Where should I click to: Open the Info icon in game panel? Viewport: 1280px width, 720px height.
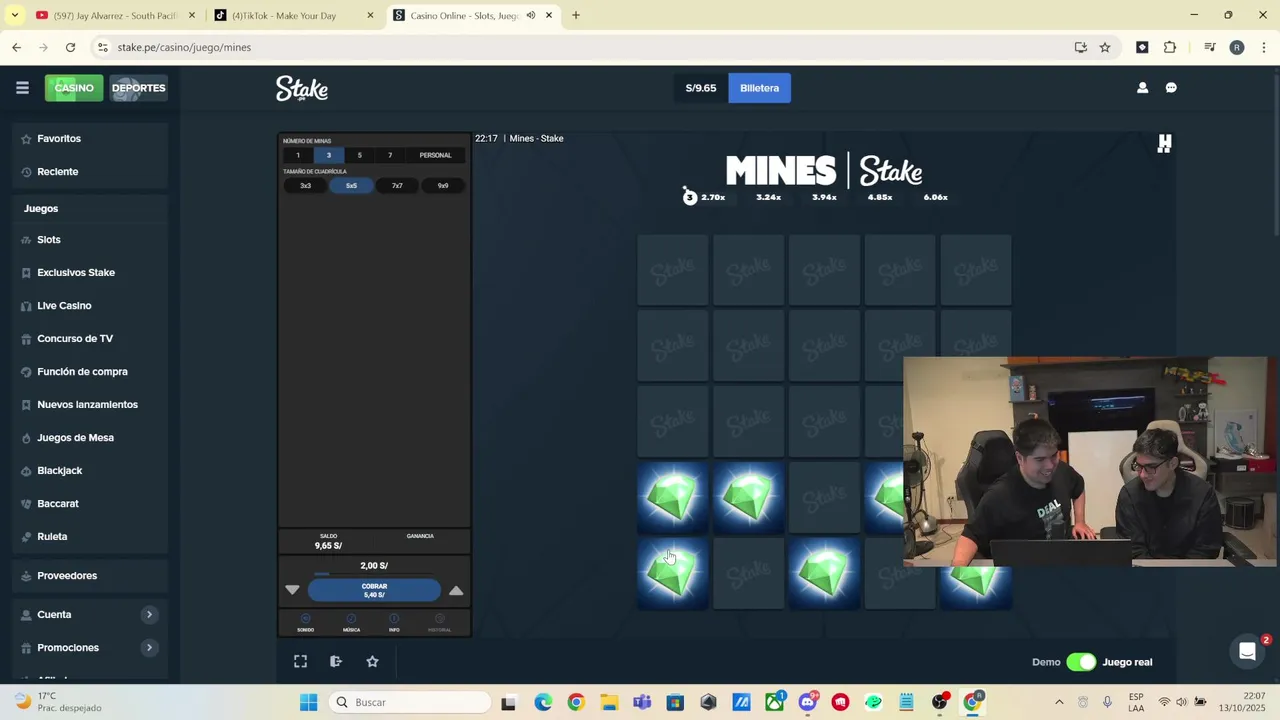coord(394,623)
